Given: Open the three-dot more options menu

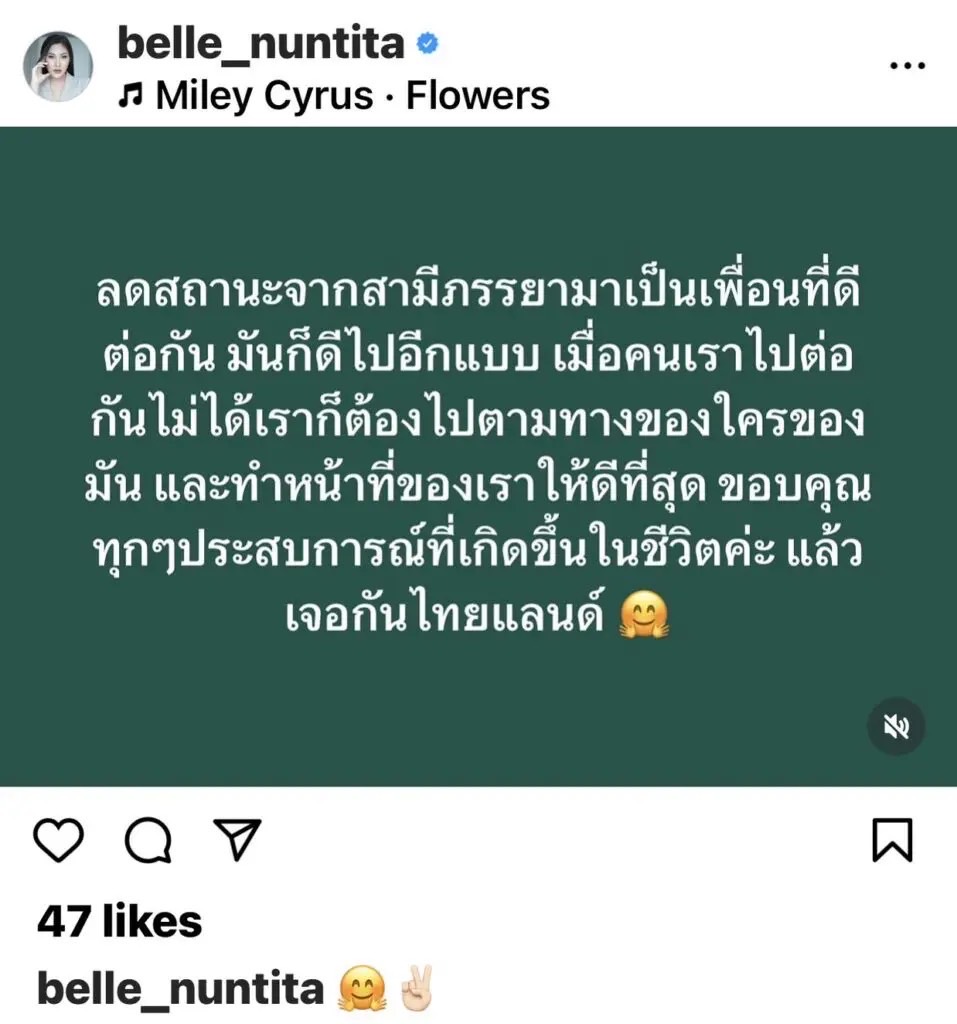Looking at the screenshot, I should (908, 65).
